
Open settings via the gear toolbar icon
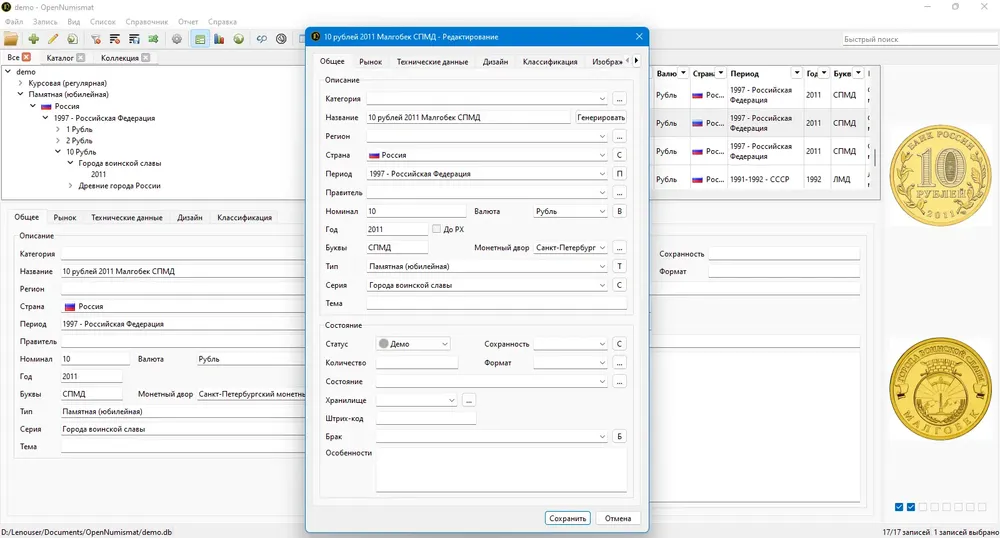pos(177,39)
